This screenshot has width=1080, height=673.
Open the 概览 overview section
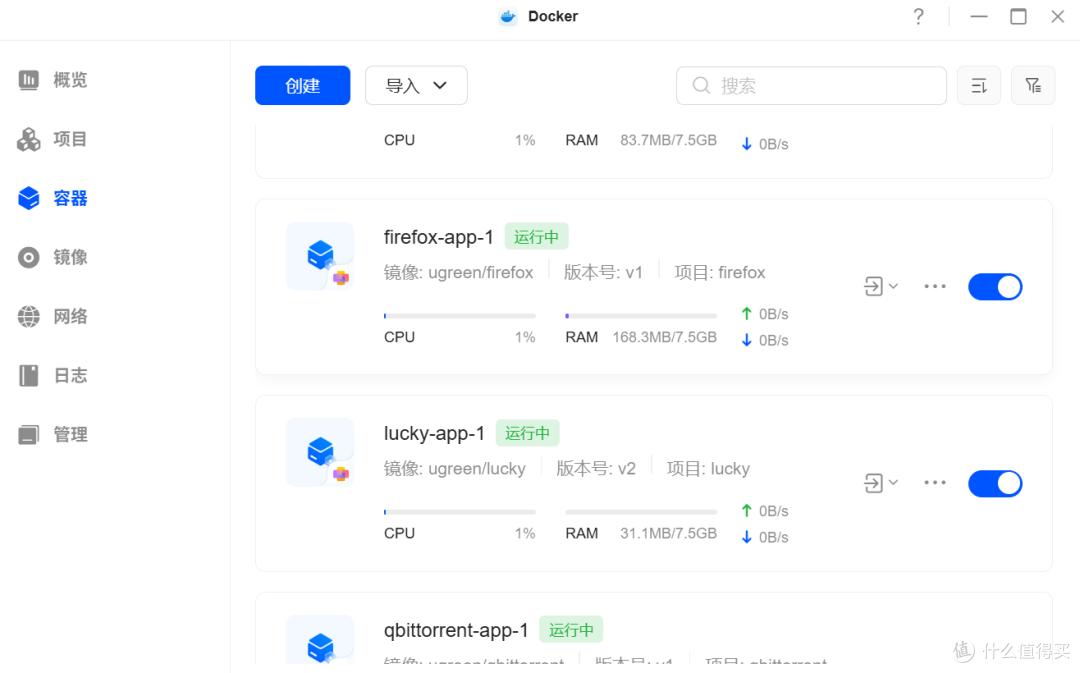(53, 80)
